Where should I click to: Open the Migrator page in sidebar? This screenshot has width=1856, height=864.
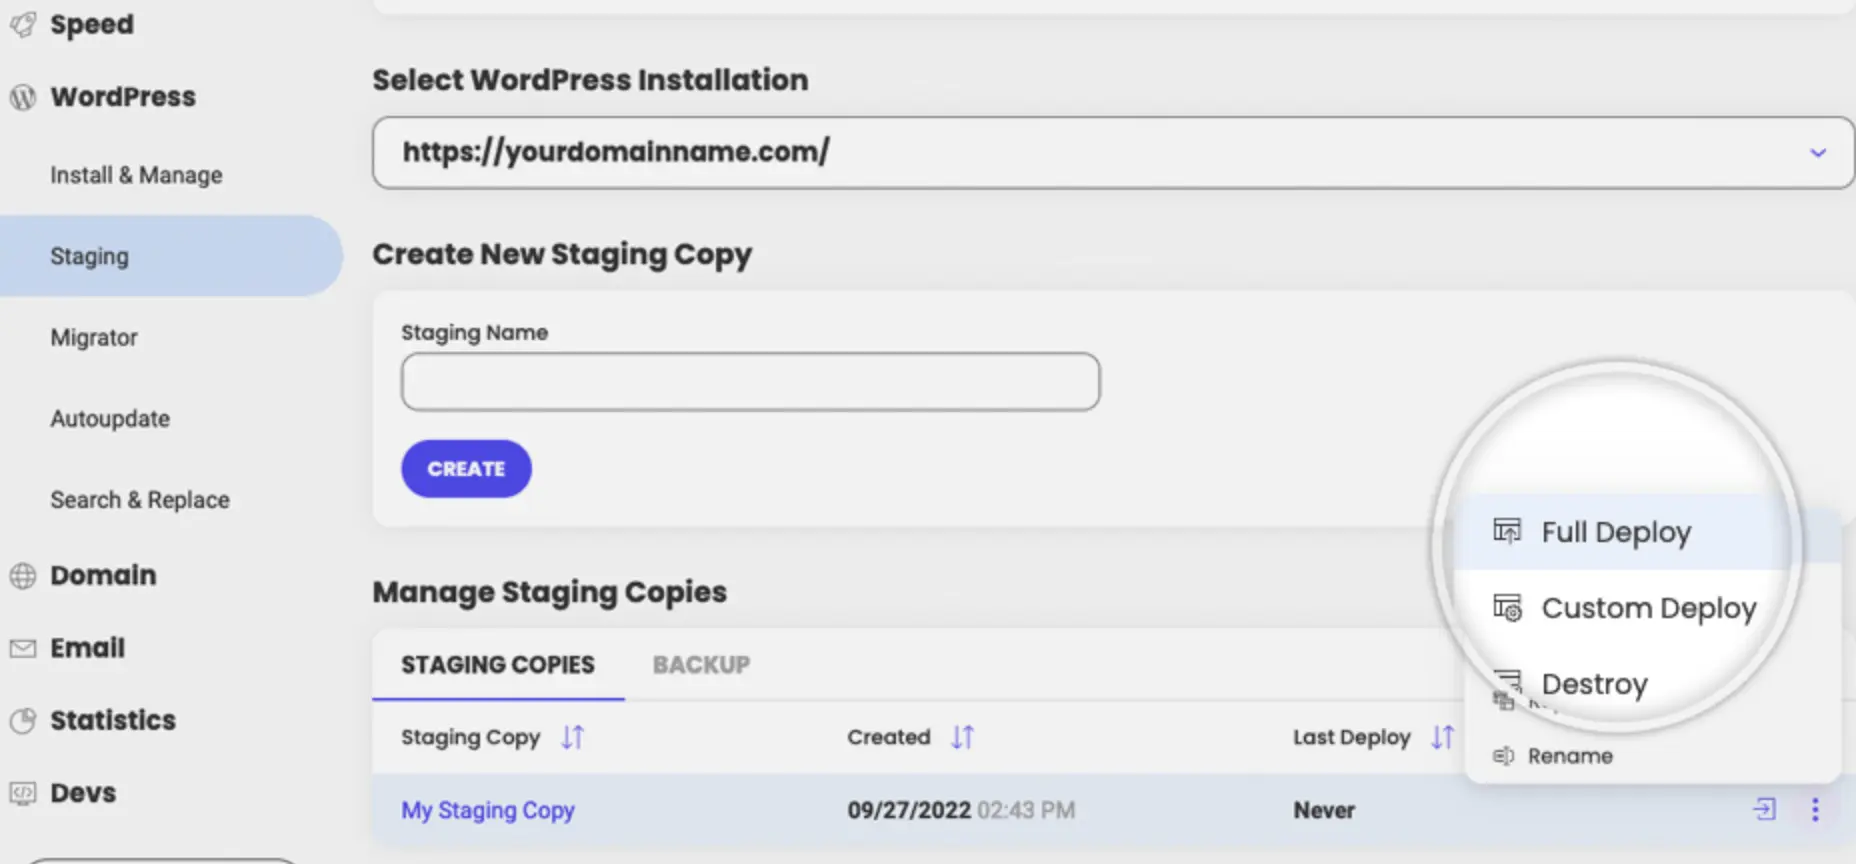(94, 338)
